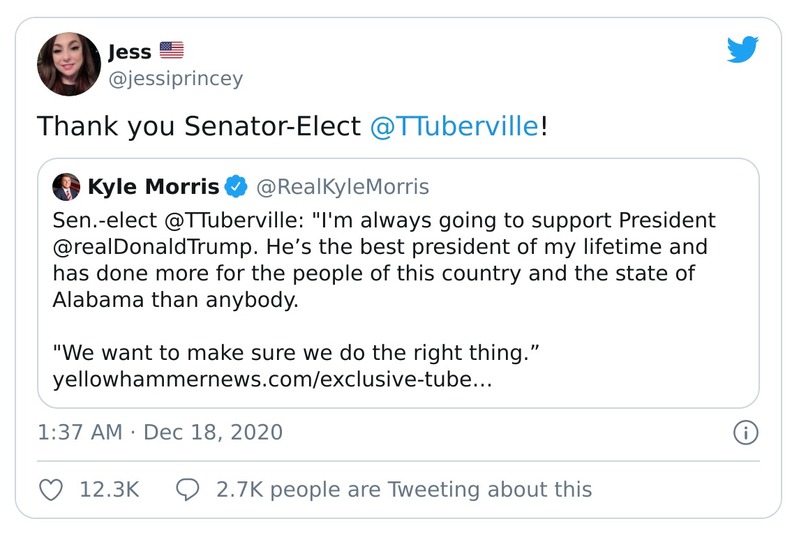The image size is (799, 542).
Task: Click Kyle Morris's verified badge
Action: coord(237,186)
